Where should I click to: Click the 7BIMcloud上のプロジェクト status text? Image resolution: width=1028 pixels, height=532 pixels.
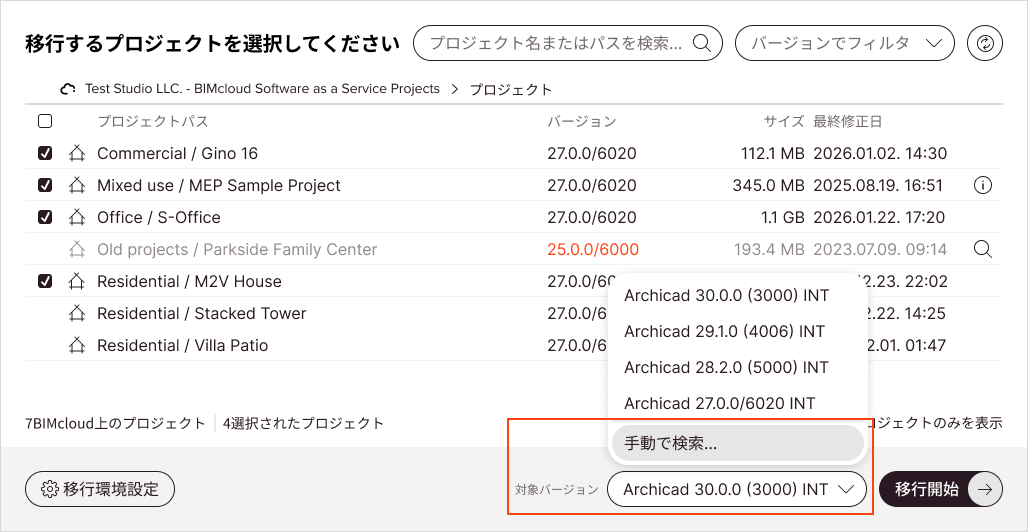115,423
